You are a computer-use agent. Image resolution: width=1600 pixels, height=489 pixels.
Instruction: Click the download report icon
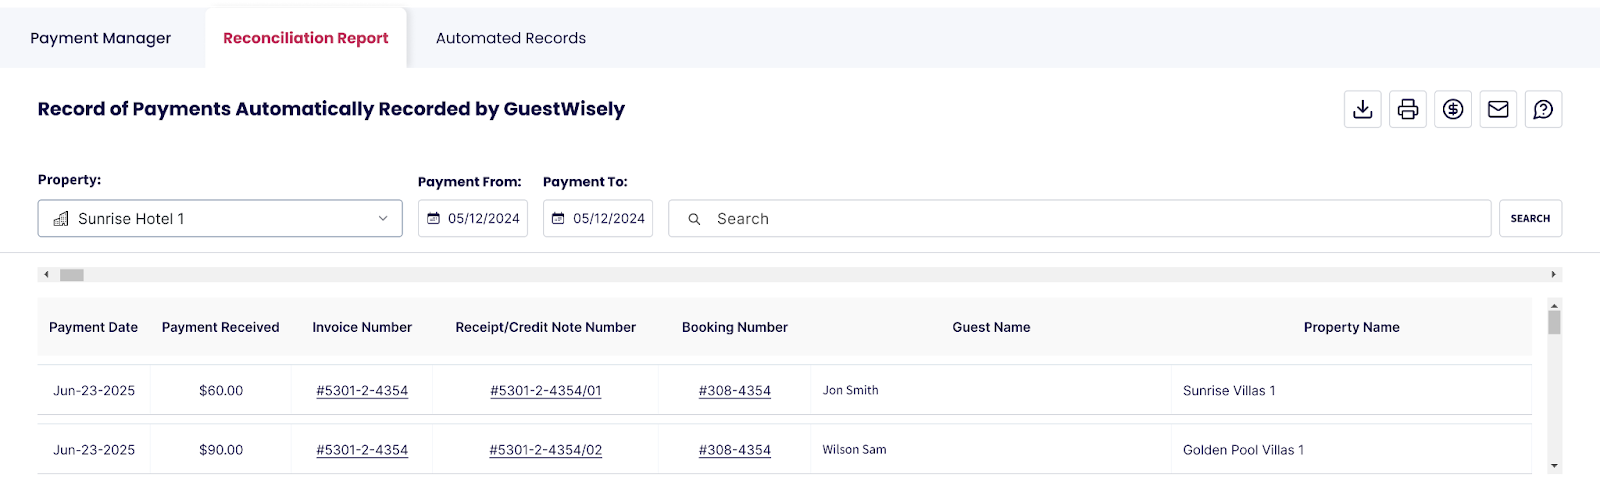(1362, 109)
